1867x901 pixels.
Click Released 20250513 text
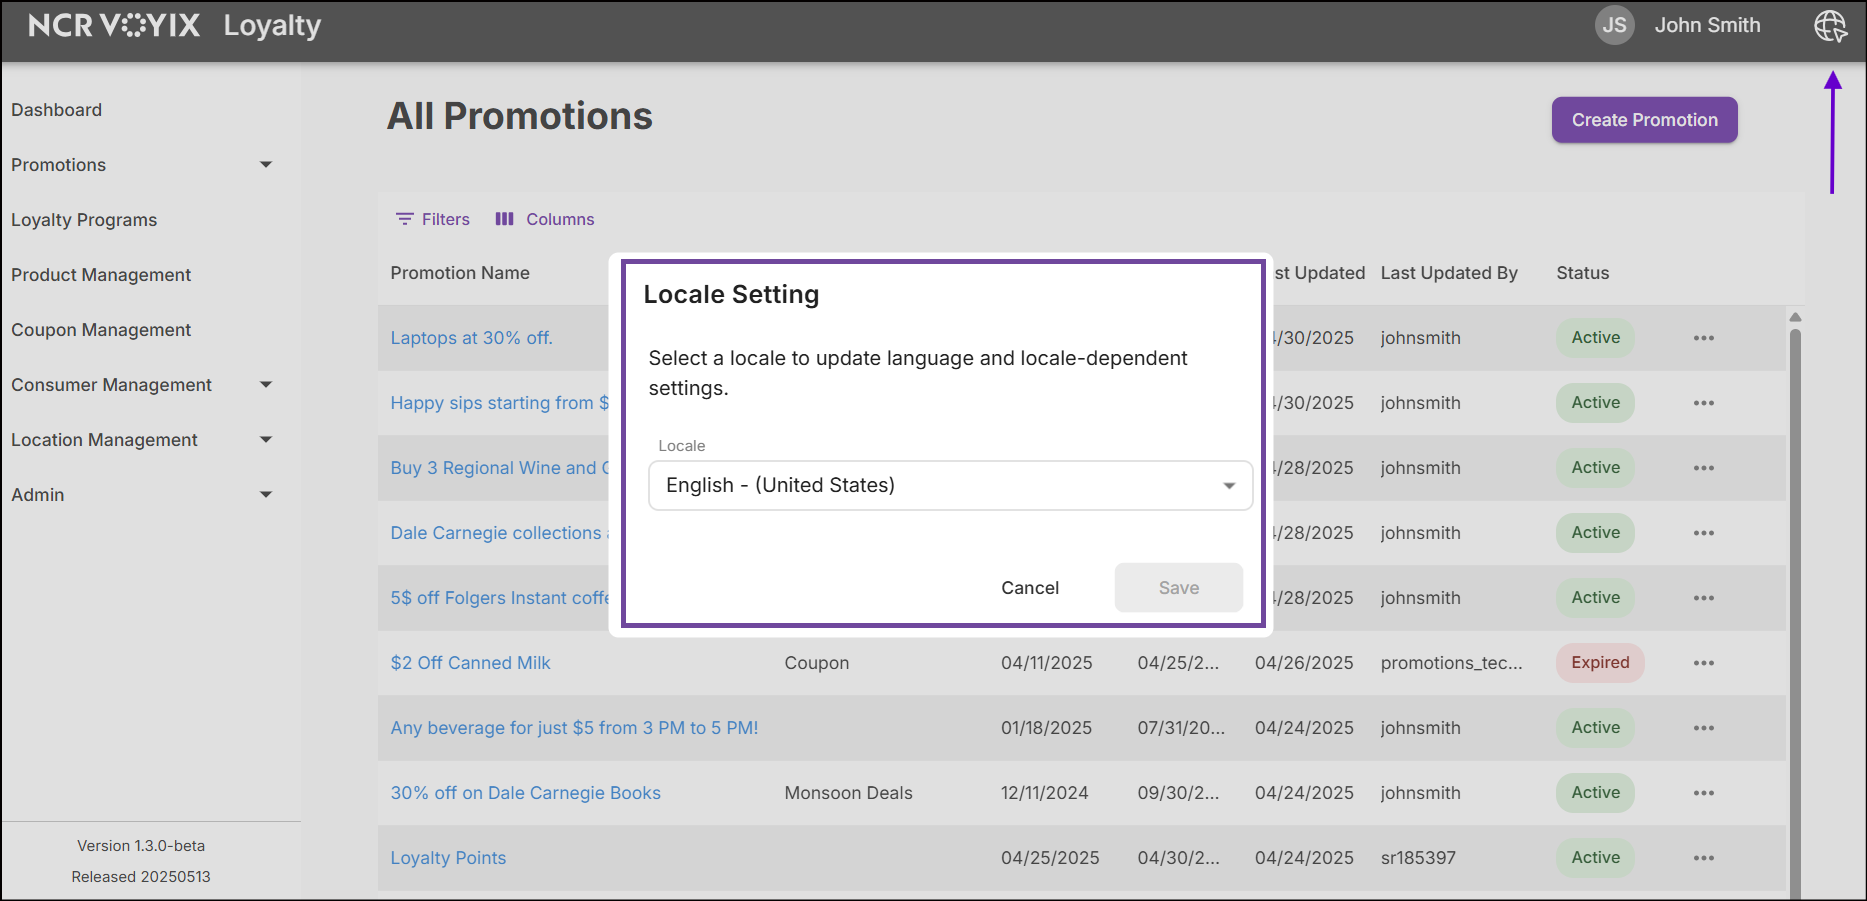[x=141, y=877]
